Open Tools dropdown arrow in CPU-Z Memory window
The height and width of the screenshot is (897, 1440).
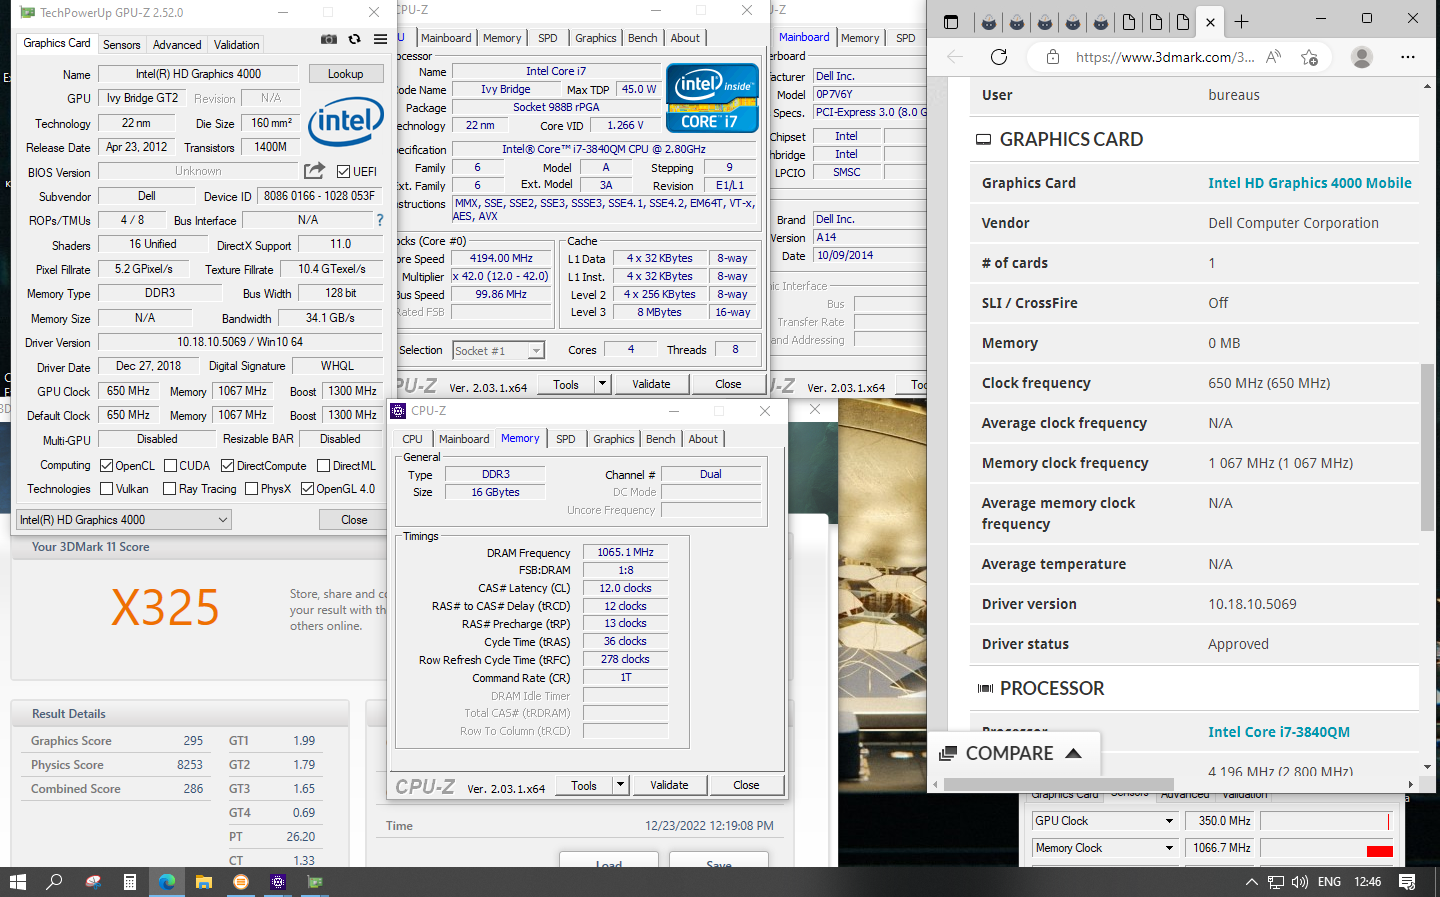(620, 785)
